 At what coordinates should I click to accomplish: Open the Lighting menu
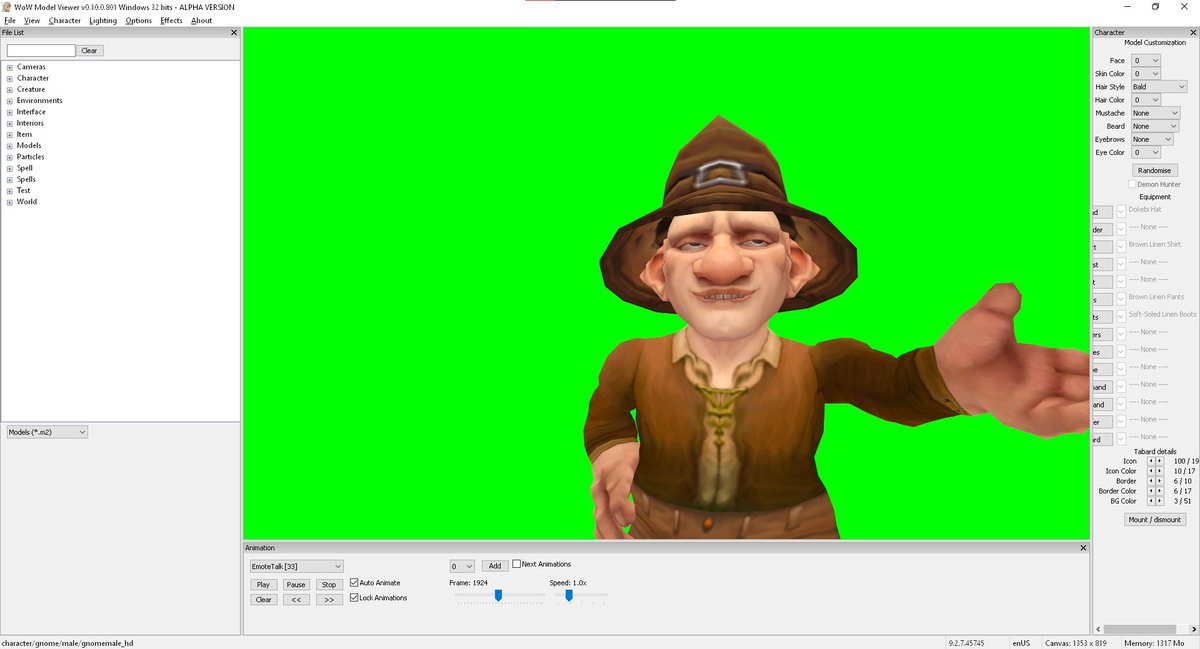pyautogui.click(x=103, y=20)
